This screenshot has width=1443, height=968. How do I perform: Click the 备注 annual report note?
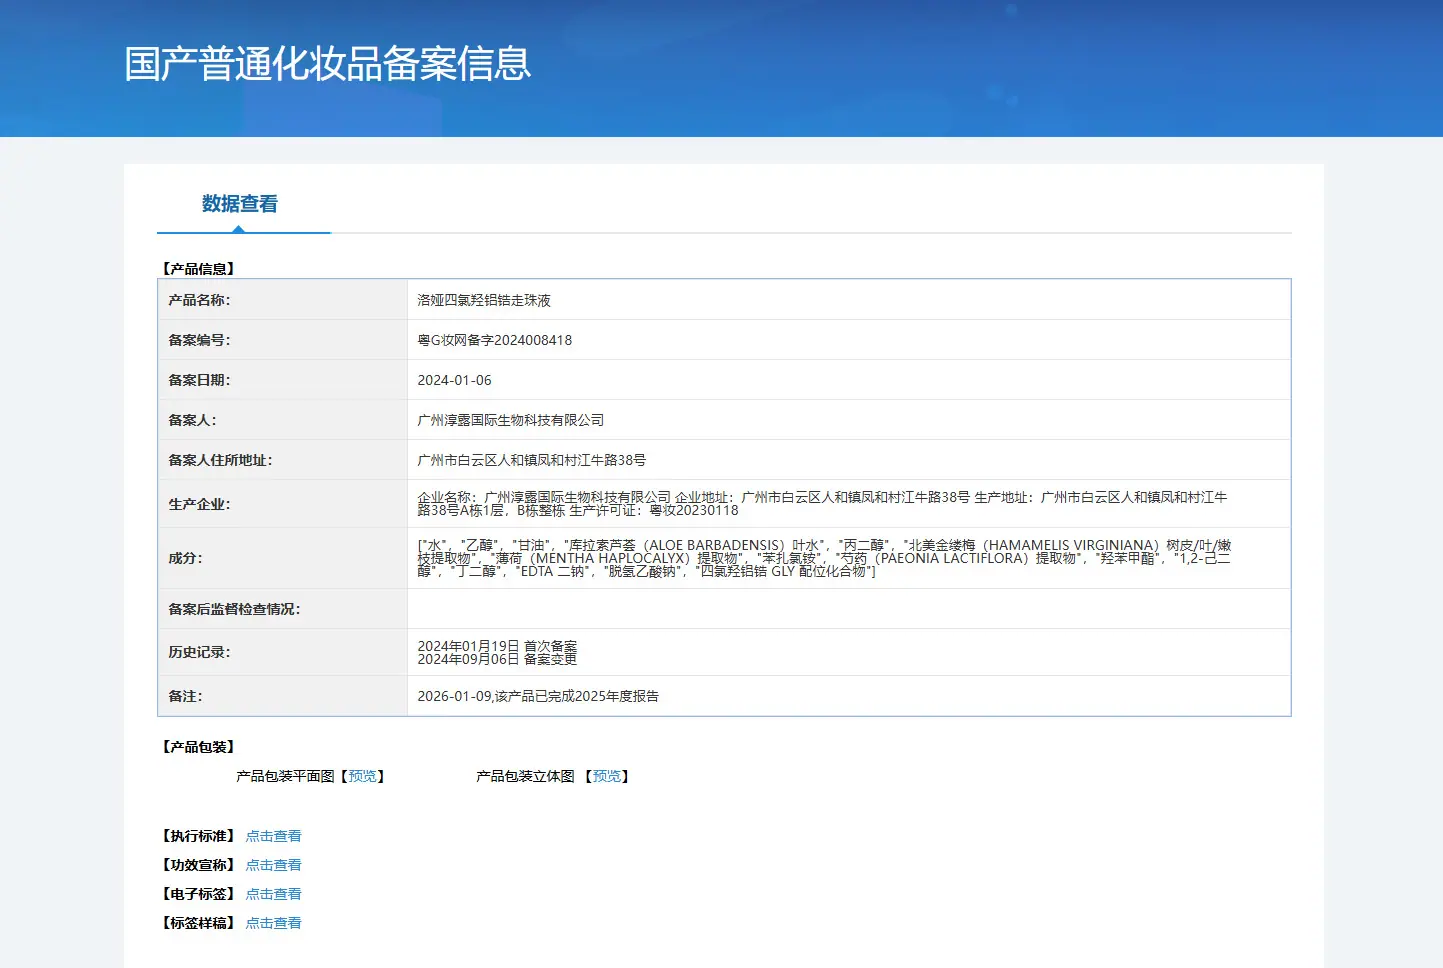coord(538,696)
